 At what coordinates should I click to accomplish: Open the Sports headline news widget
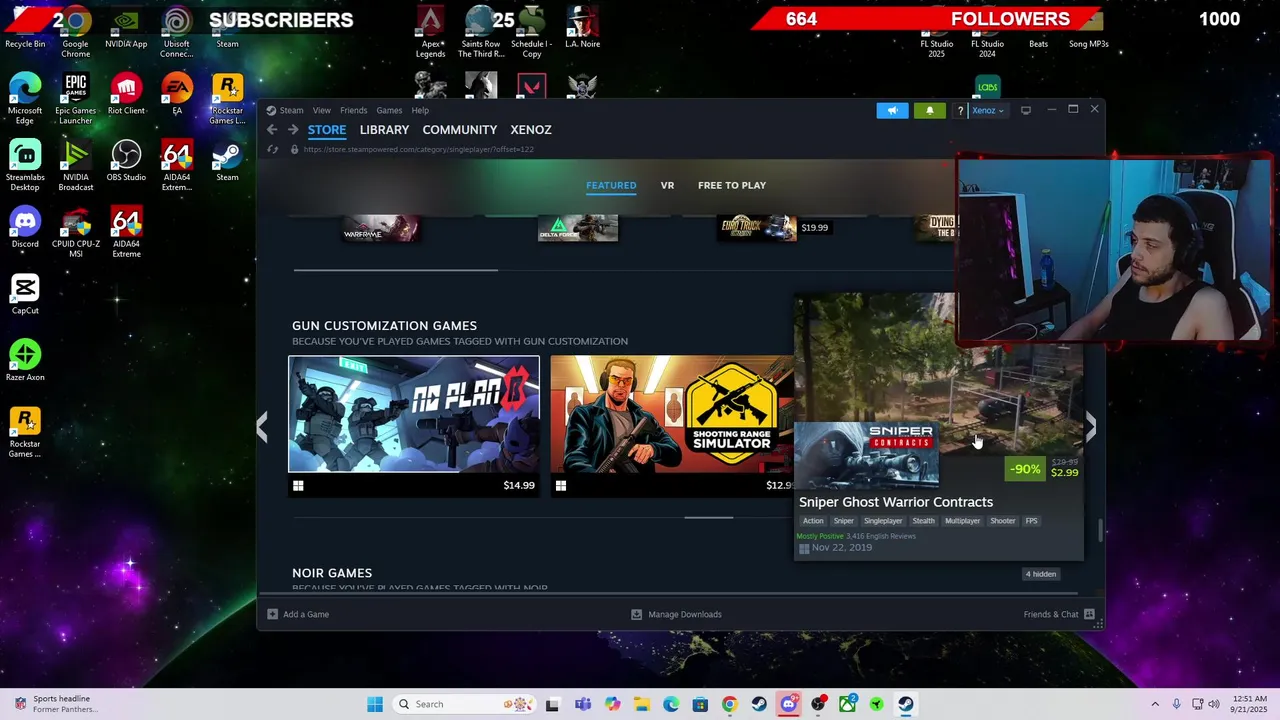[x=56, y=704]
